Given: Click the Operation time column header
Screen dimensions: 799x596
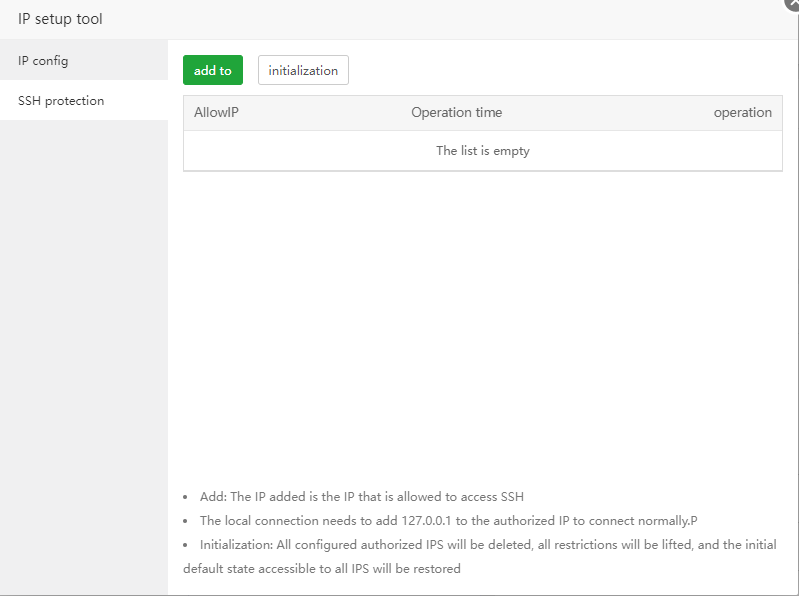Looking at the screenshot, I should pos(456,113).
